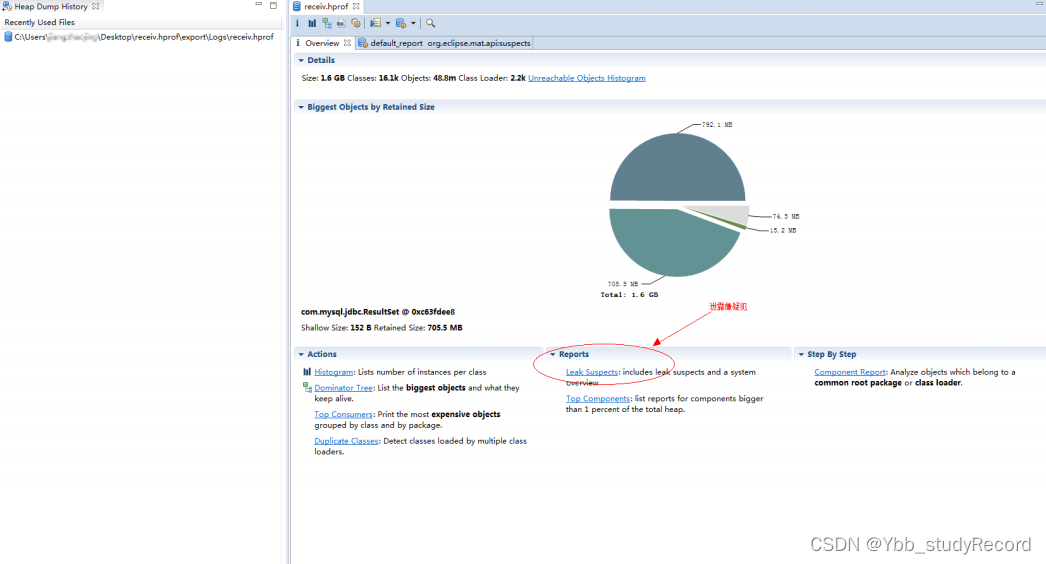Open the OQL query editor icon
This screenshot has height=564, width=1046.
tap(341, 23)
